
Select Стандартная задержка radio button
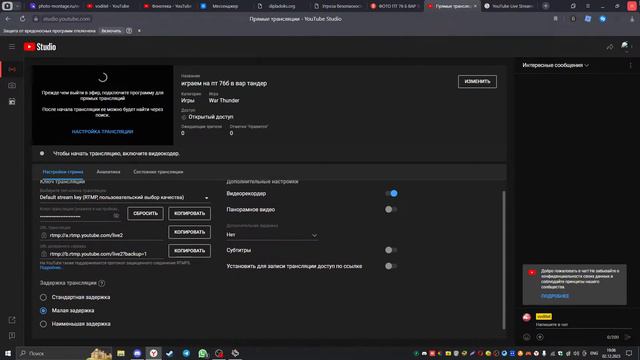(x=43, y=297)
